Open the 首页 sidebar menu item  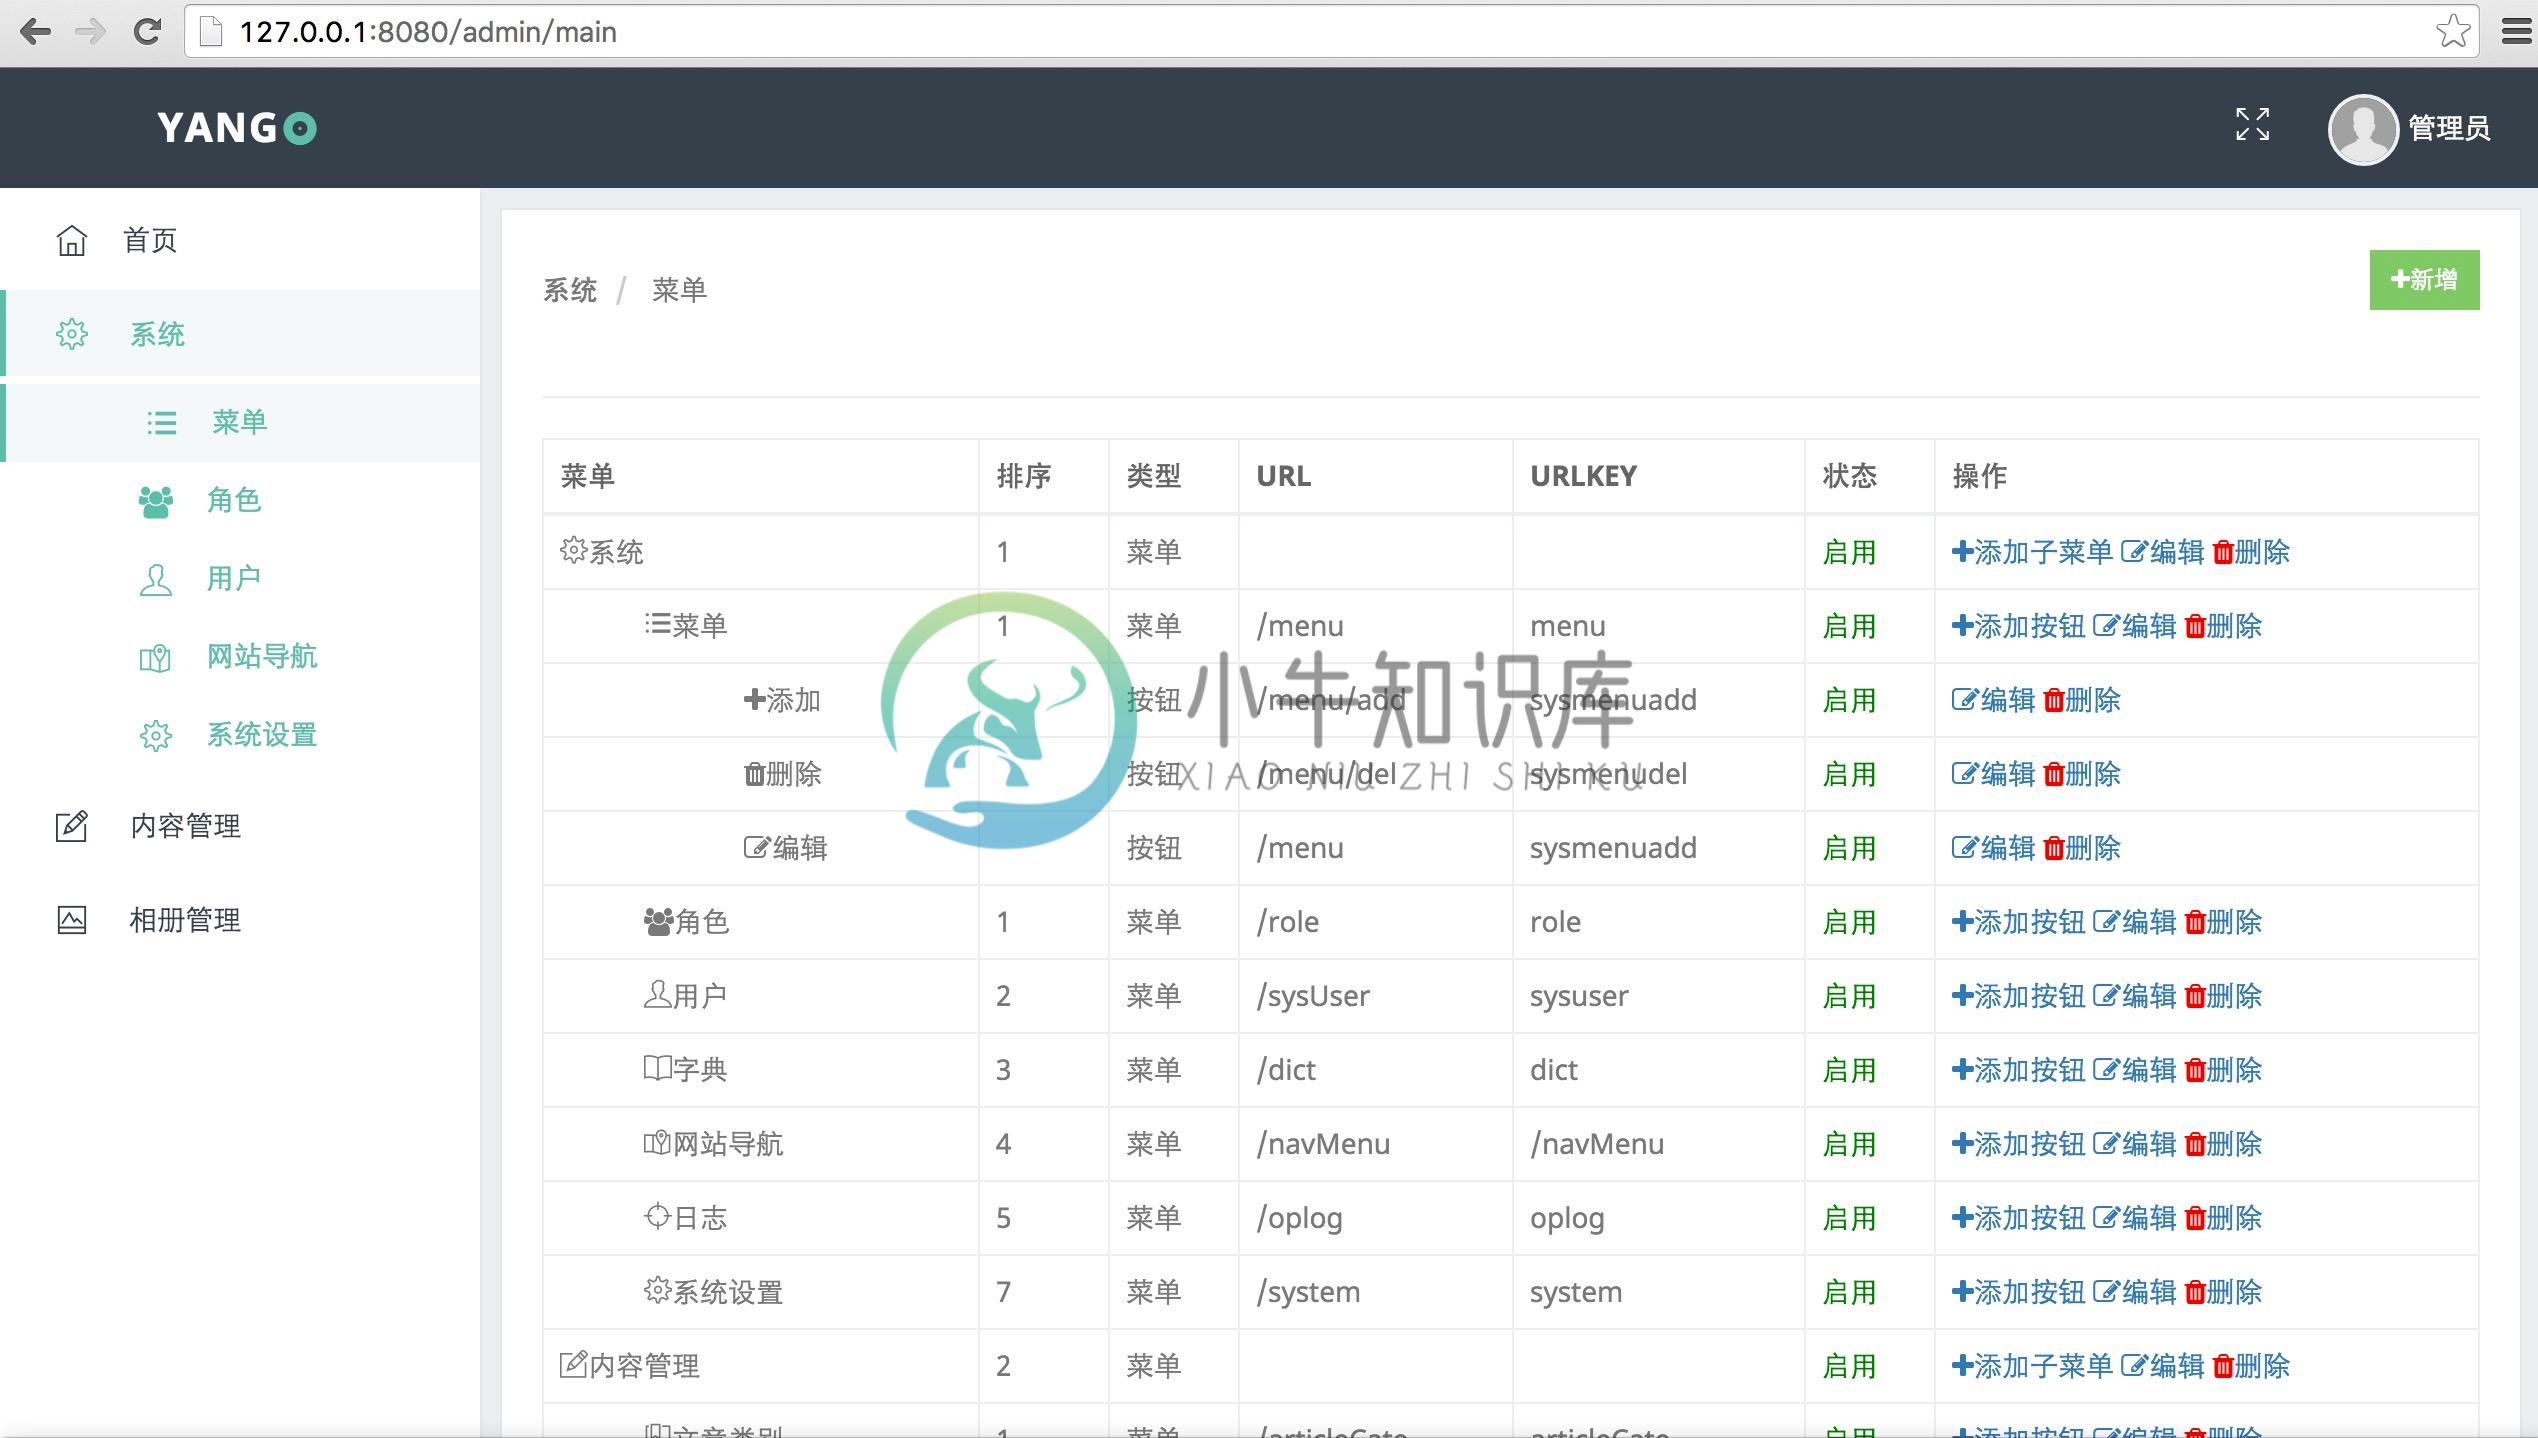tap(240, 240)
